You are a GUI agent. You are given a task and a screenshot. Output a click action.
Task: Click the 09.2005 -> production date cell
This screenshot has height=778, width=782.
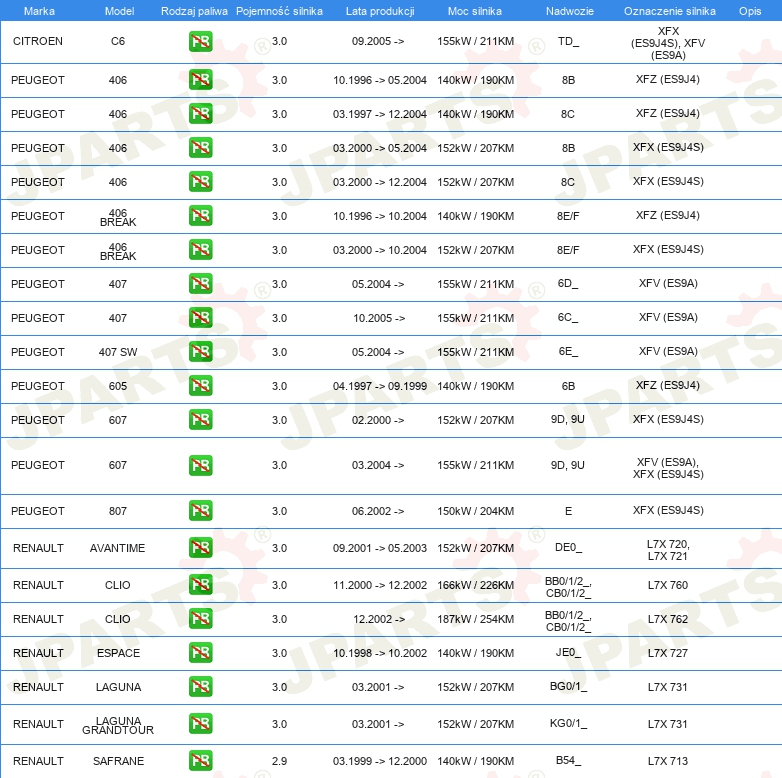(x=378, y=41)
